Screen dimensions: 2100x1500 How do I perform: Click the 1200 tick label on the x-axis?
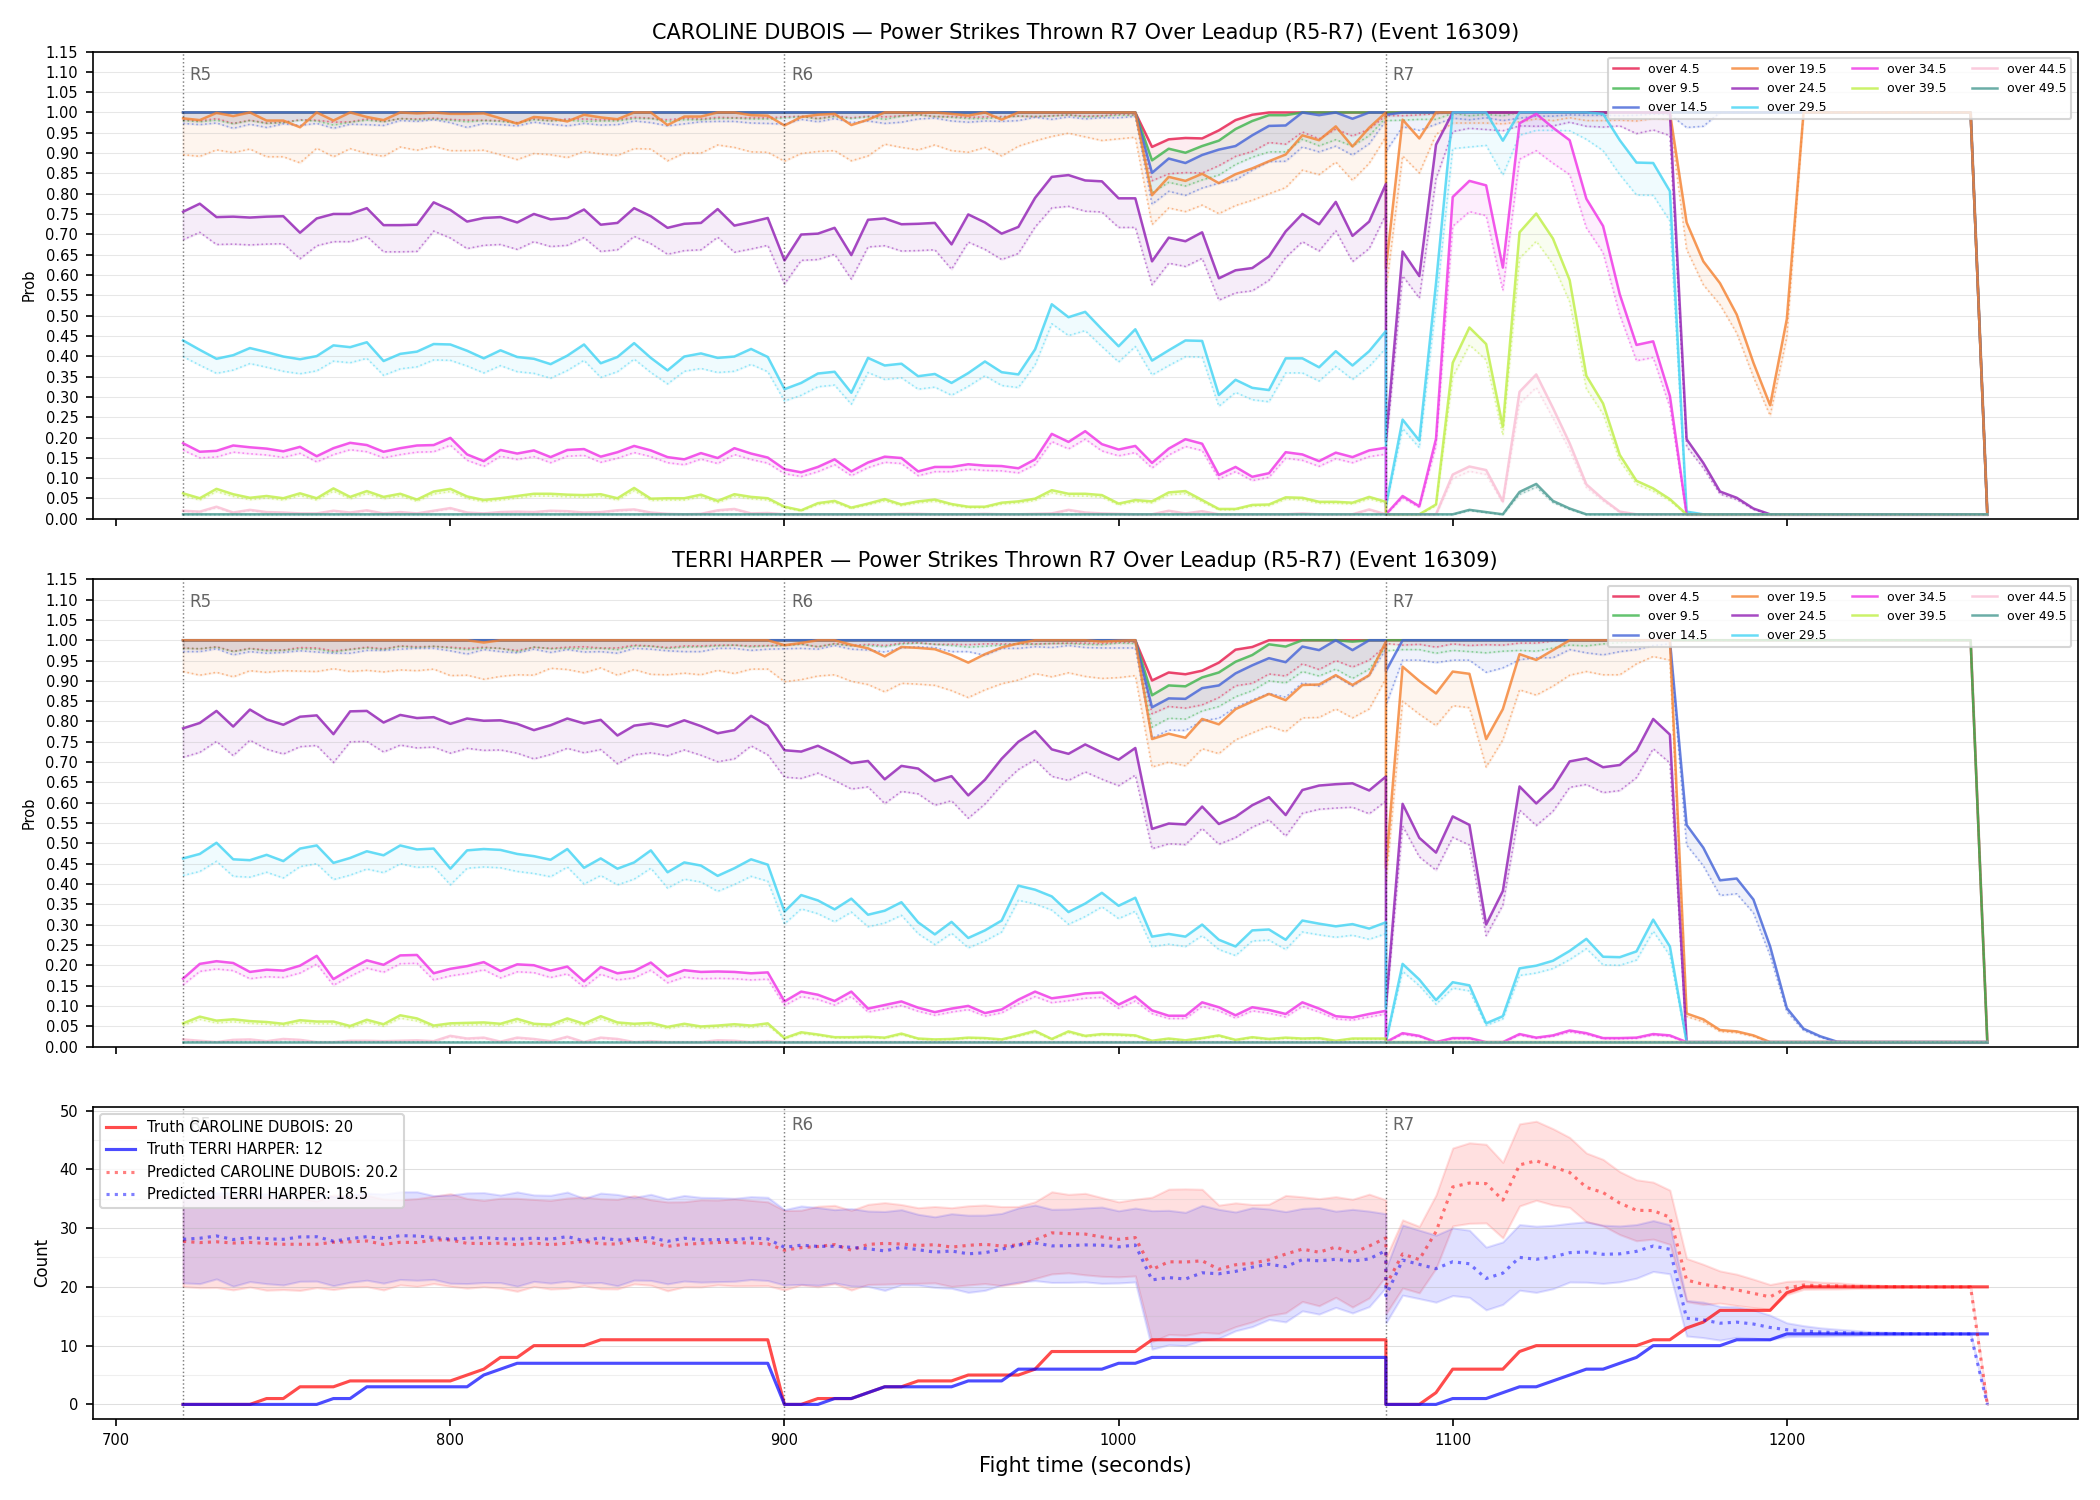1787,1439
